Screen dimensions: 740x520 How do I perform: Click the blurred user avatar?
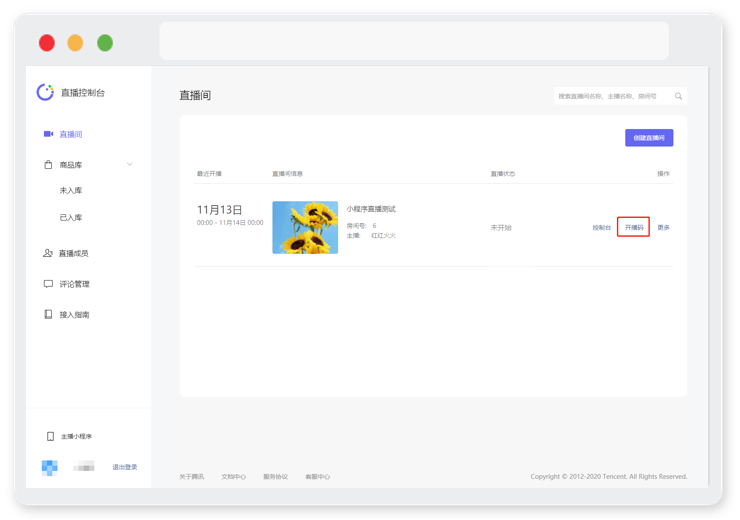pos(50,467)
